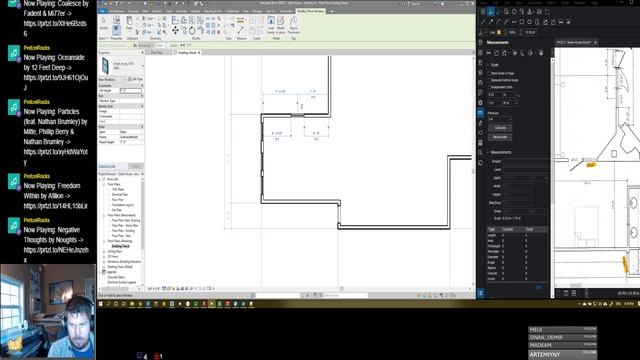This screenshot has width=640, height=360.
Task: Switch to the Manage ribbon tab
Action: pyautogui.click(x=257, y=11)
